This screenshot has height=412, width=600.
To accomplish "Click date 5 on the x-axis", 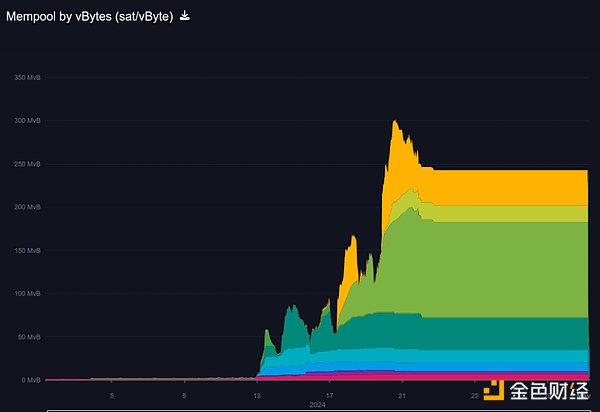I will tap(111, 395).
